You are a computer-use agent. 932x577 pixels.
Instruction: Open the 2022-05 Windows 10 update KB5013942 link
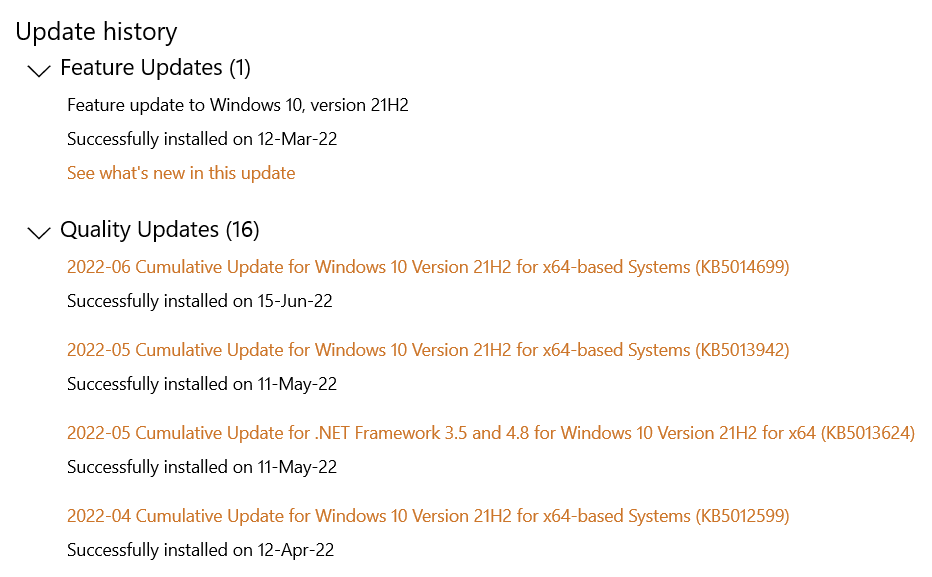coord(428,350)
